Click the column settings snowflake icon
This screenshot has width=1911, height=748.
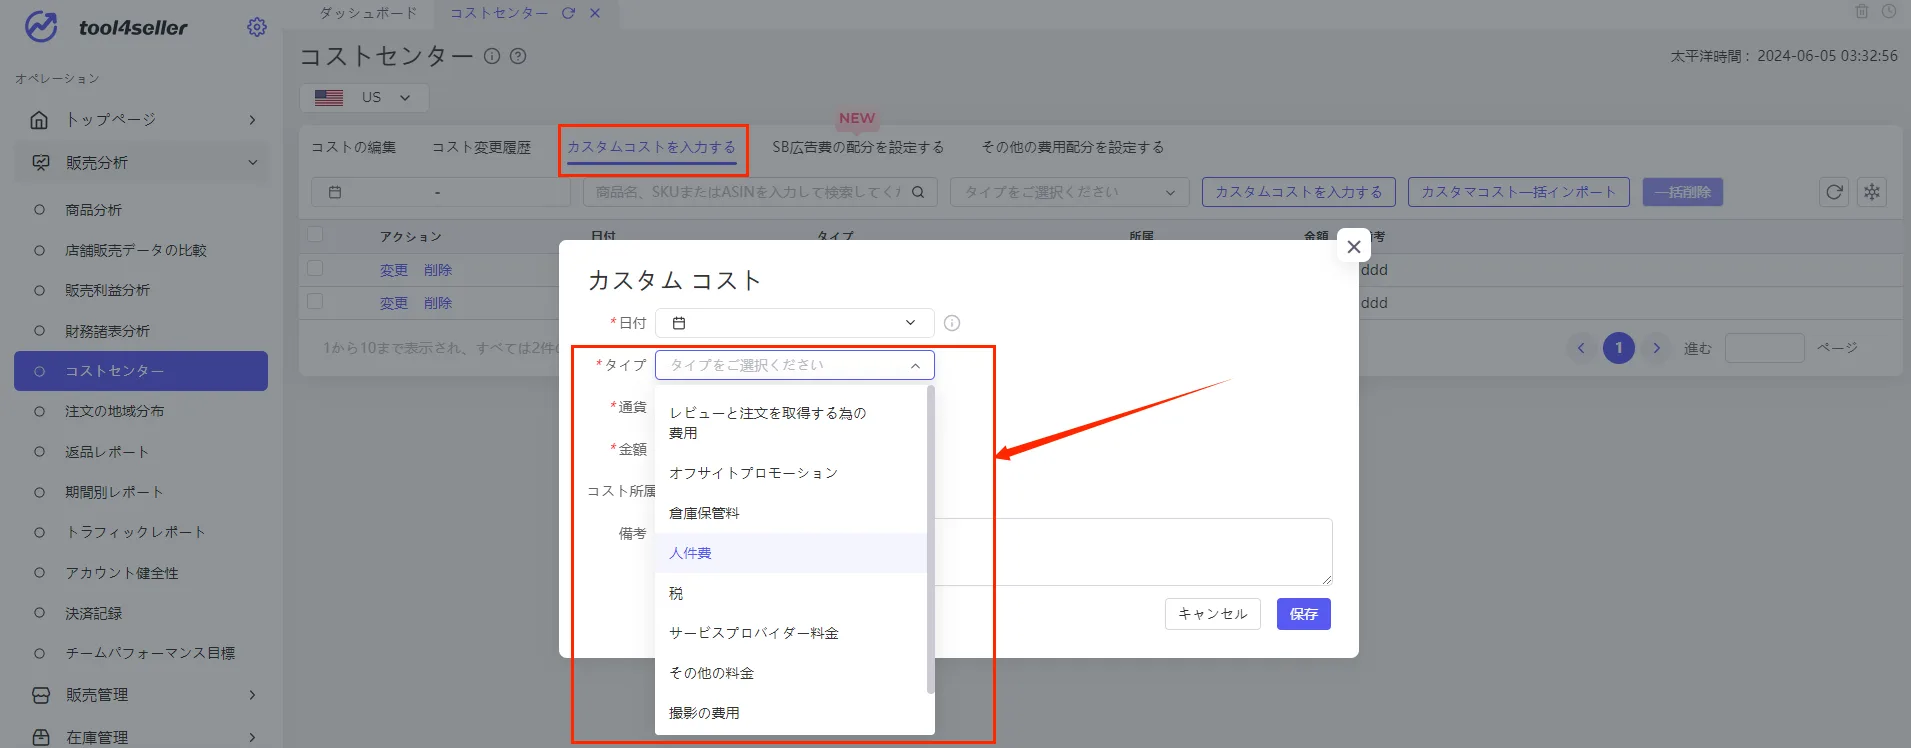[1872, 192]
